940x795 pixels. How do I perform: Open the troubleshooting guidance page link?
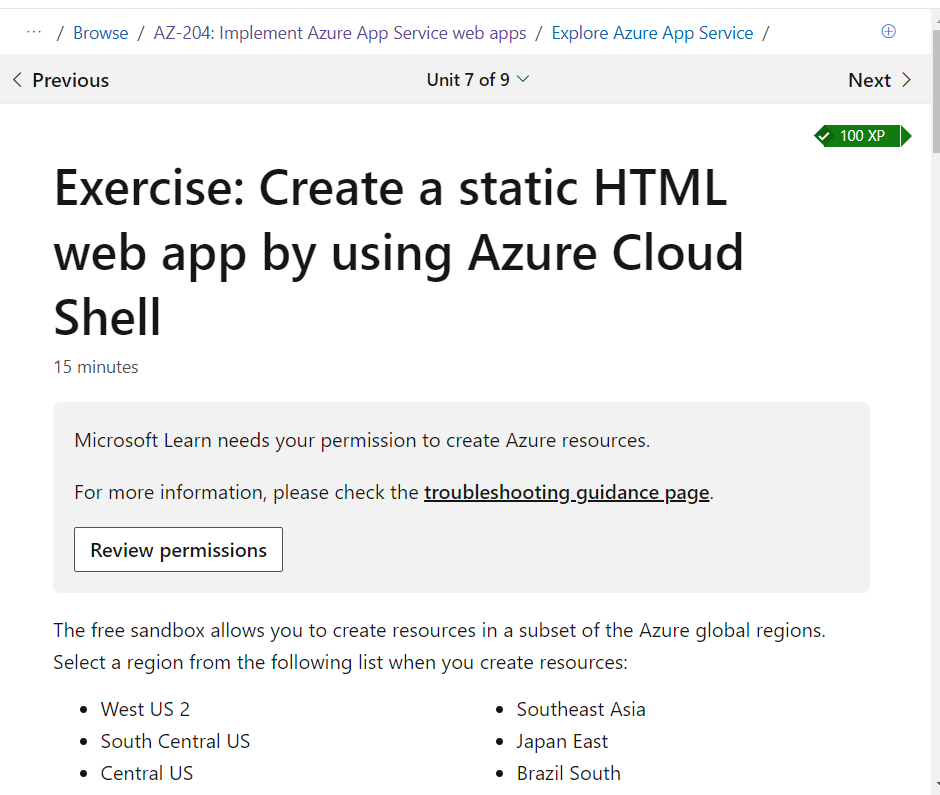566,492
